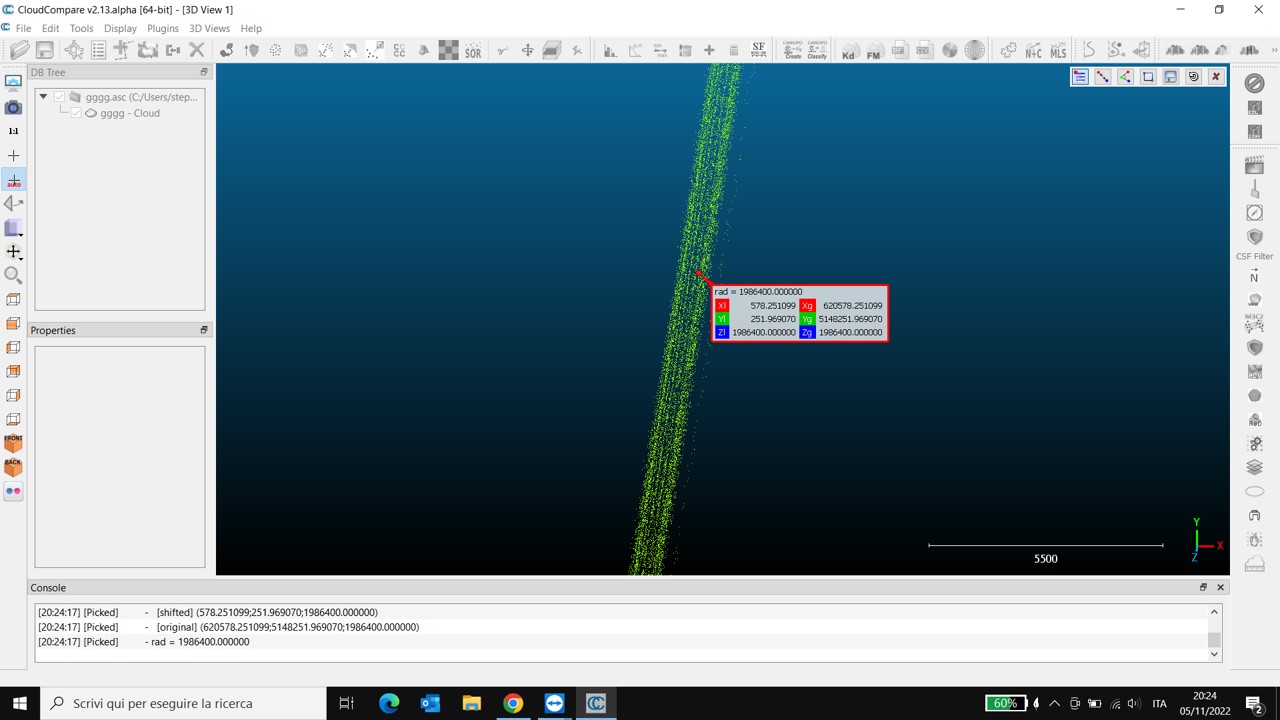
Task: Toggle auto pick rotation center icon
Action: (13, 180)
